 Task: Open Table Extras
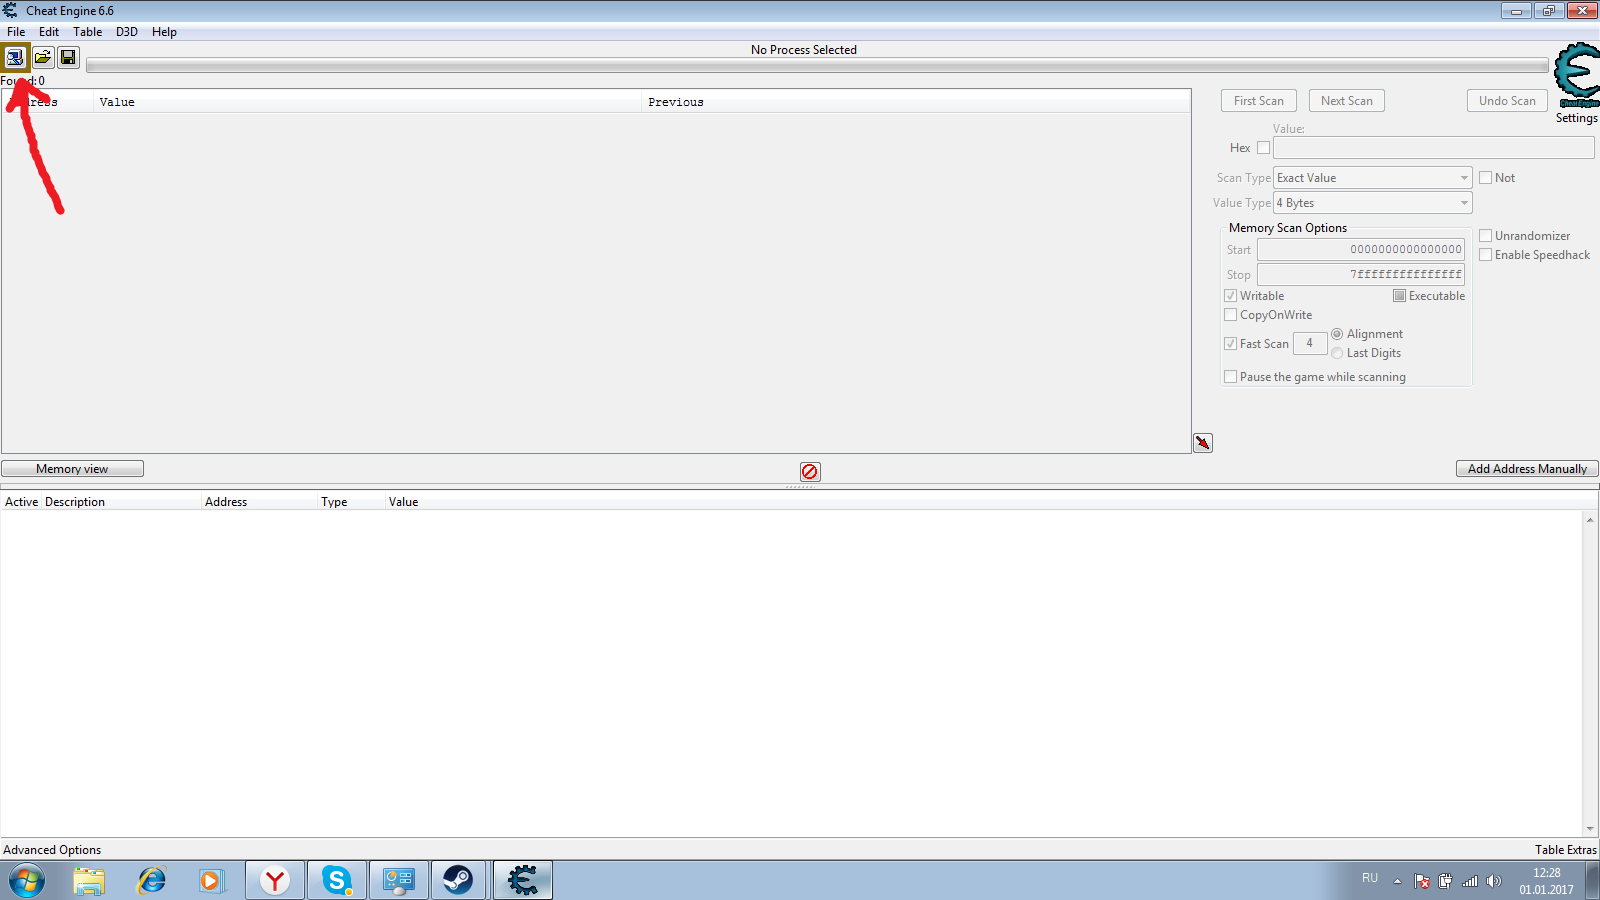1566,850
